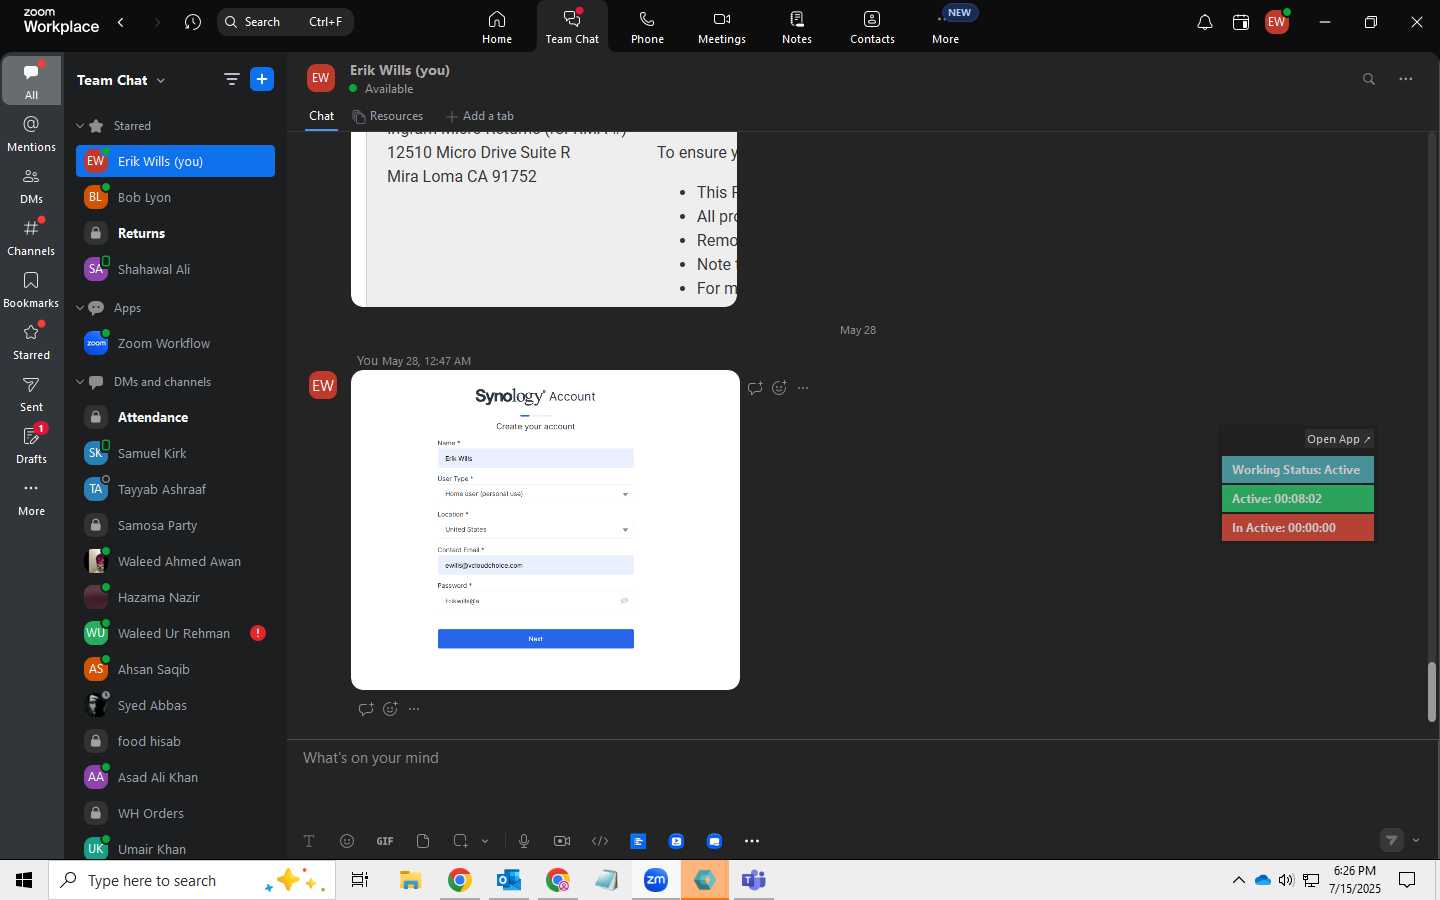Select the All chats sidebar icon
Image resolution: width=1440 pixels, height=900 pixels.
(x=32, y=80)
